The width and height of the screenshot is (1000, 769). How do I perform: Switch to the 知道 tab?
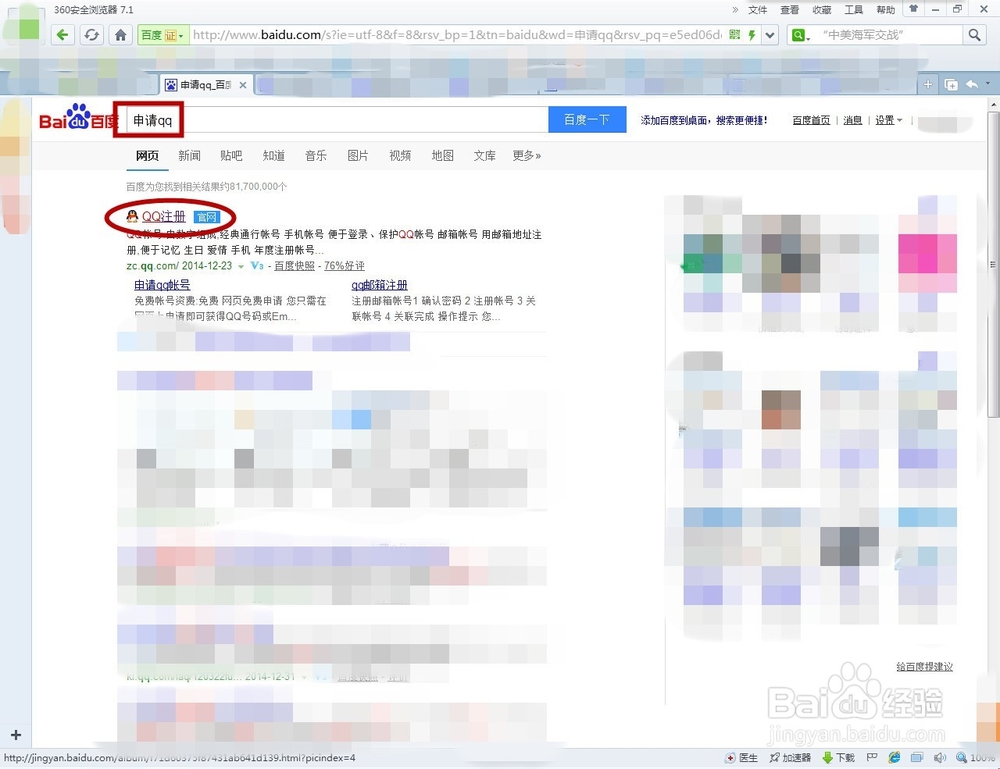(274, 156)
